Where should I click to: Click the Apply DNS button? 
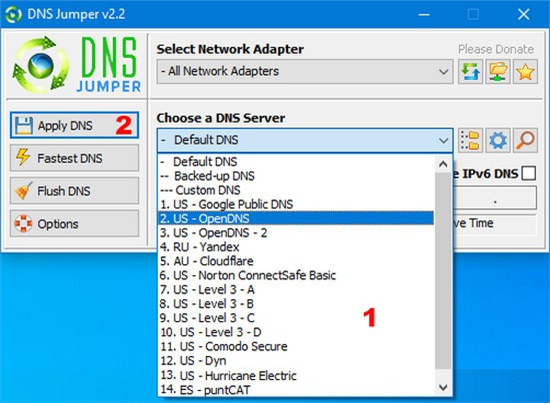point(74,125)
